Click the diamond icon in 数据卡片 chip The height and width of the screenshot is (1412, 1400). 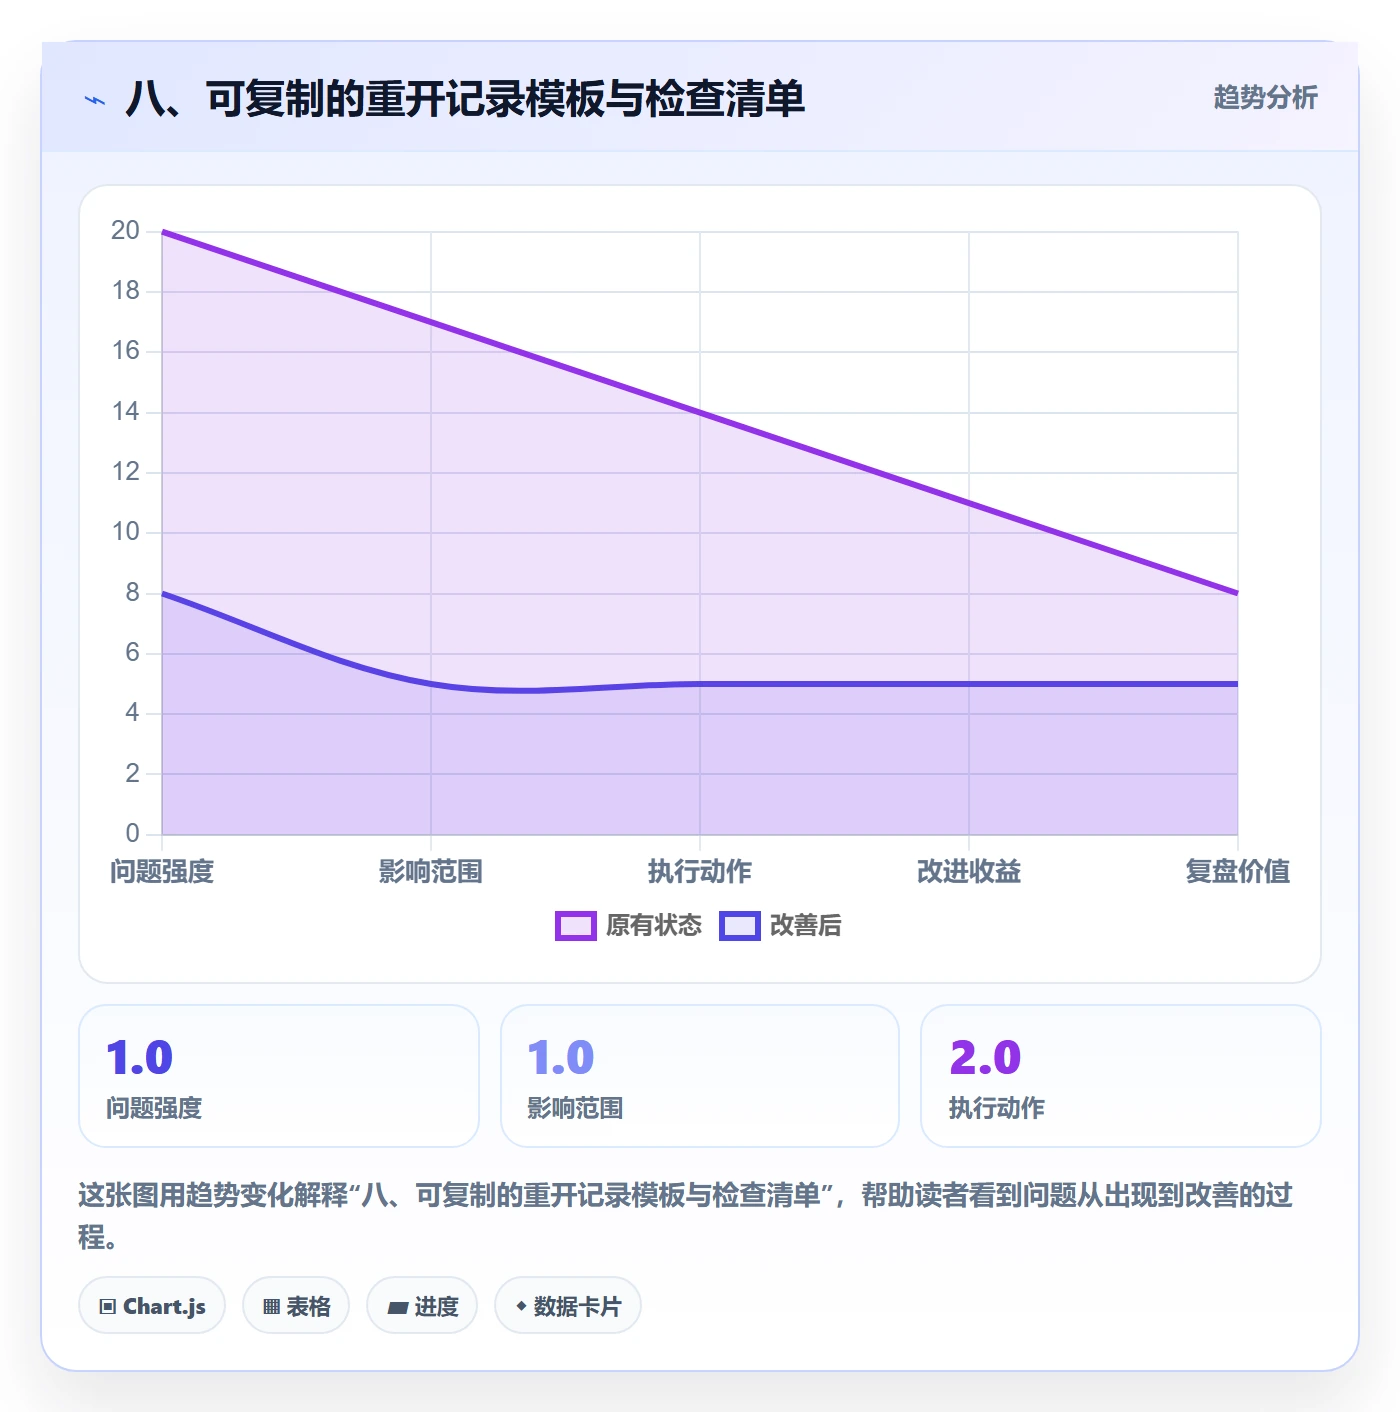pos(521,1306)
